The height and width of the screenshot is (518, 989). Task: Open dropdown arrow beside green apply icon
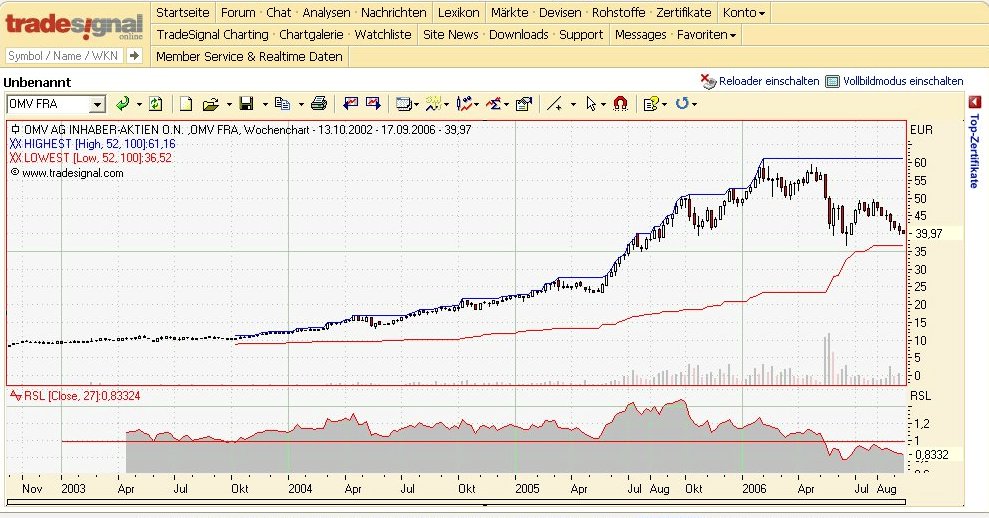(139, 104)
